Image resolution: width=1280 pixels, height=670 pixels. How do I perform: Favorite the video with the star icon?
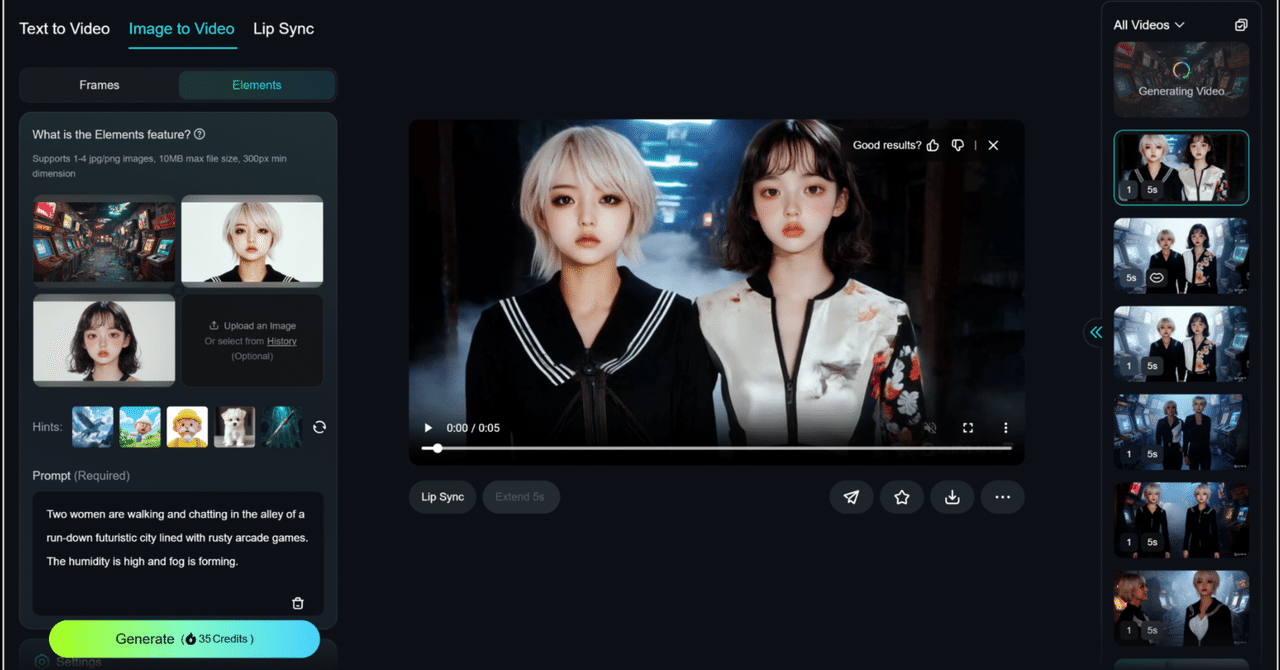(901, 497)
